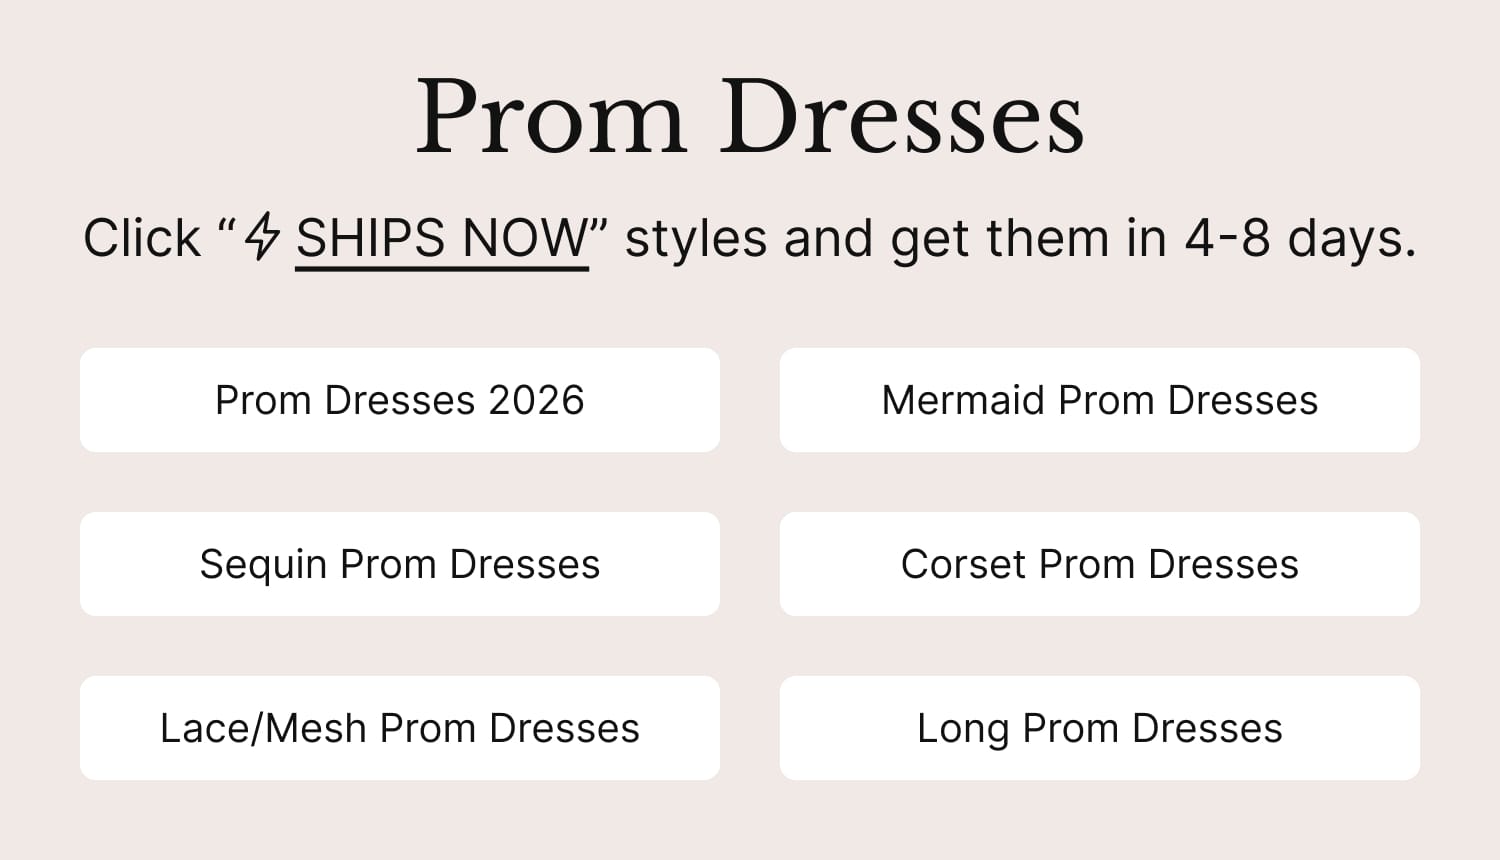
Task: View Long Prom Dresses
Action: pos(1100,728)
